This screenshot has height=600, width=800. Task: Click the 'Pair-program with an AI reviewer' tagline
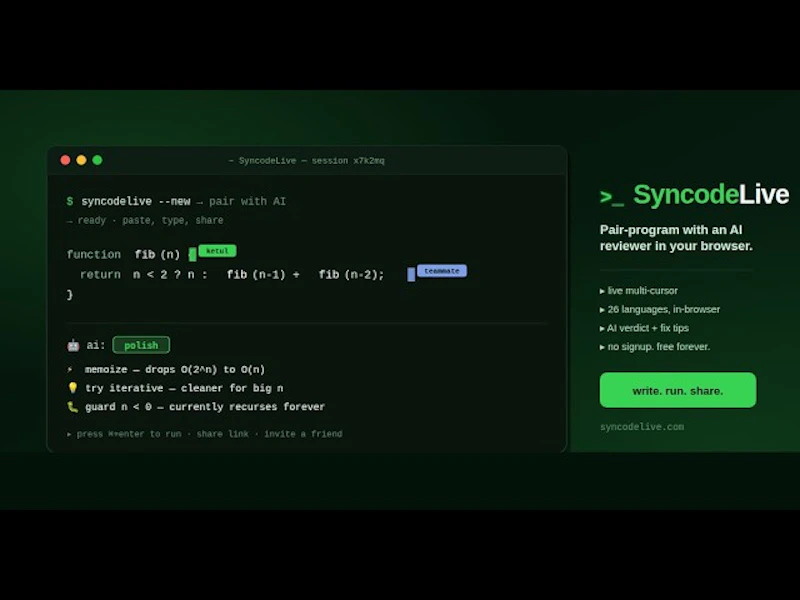[x=676, y=238]
